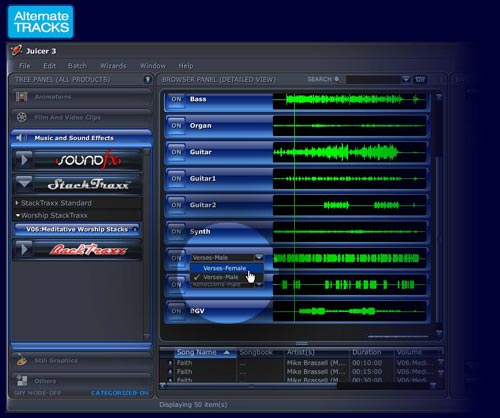The width and height of the screenshot is (500, 418).
Task: Click the Synth track waveform
Action: [x=349, y=232]
